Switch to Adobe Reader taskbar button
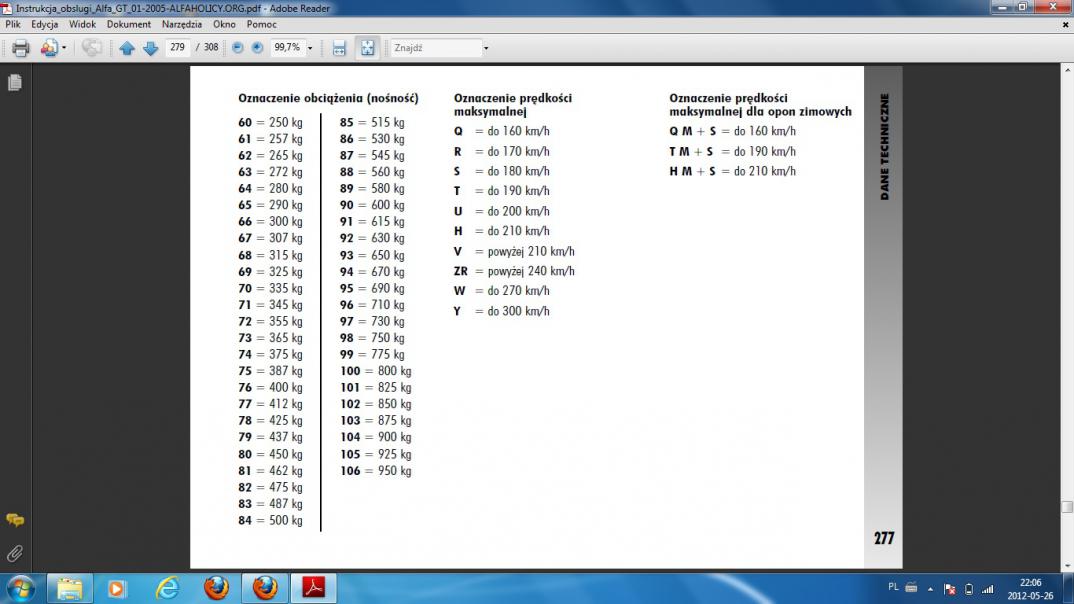The height and width of the screenshot is (604, 1074). click(314, 588)
